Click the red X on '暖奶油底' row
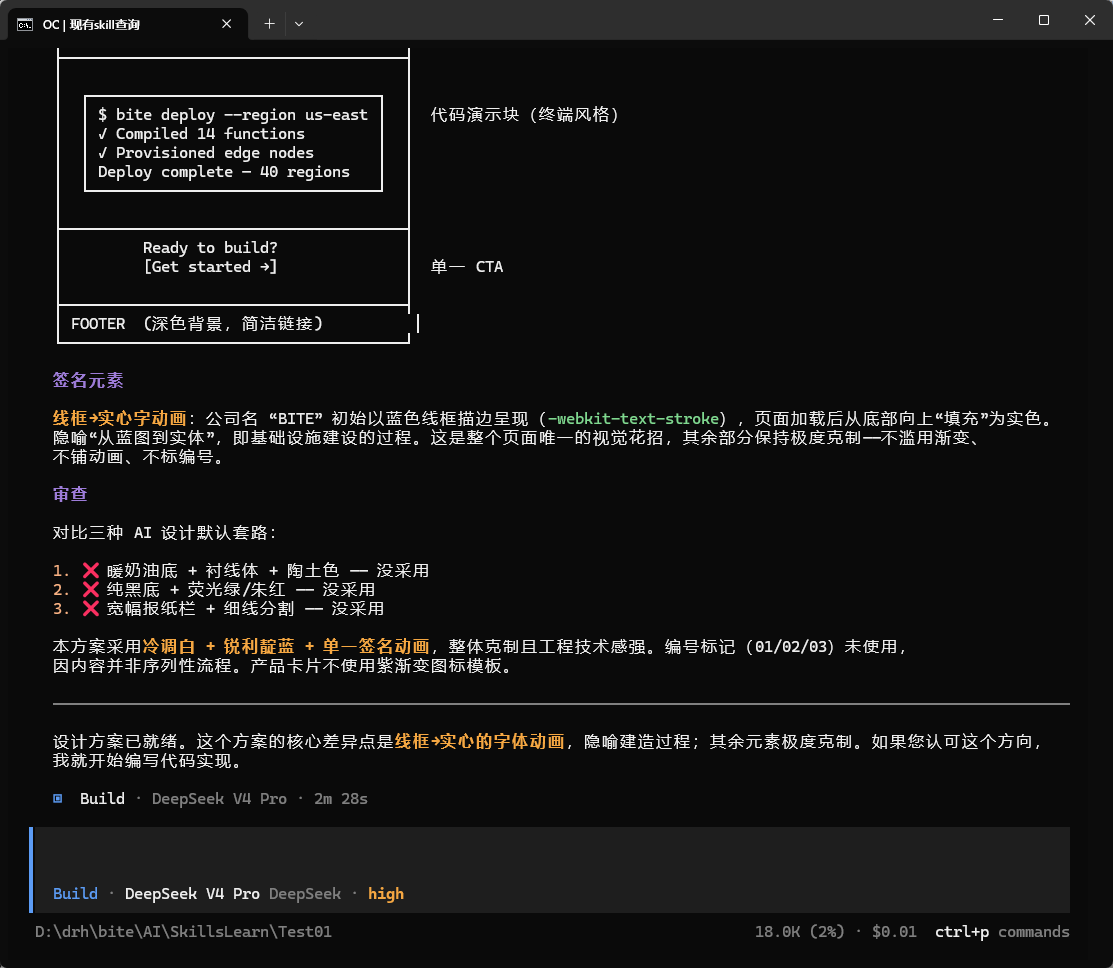Viewport: 1113px width, 968px height. tap(90, 571)
